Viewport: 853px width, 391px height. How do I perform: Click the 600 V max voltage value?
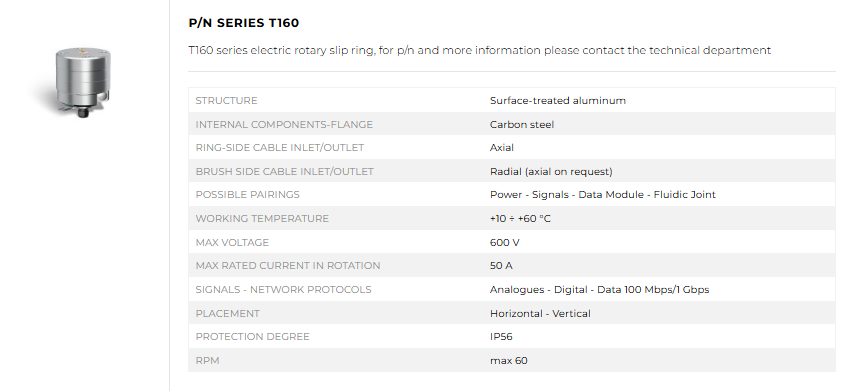coord(504,243)
